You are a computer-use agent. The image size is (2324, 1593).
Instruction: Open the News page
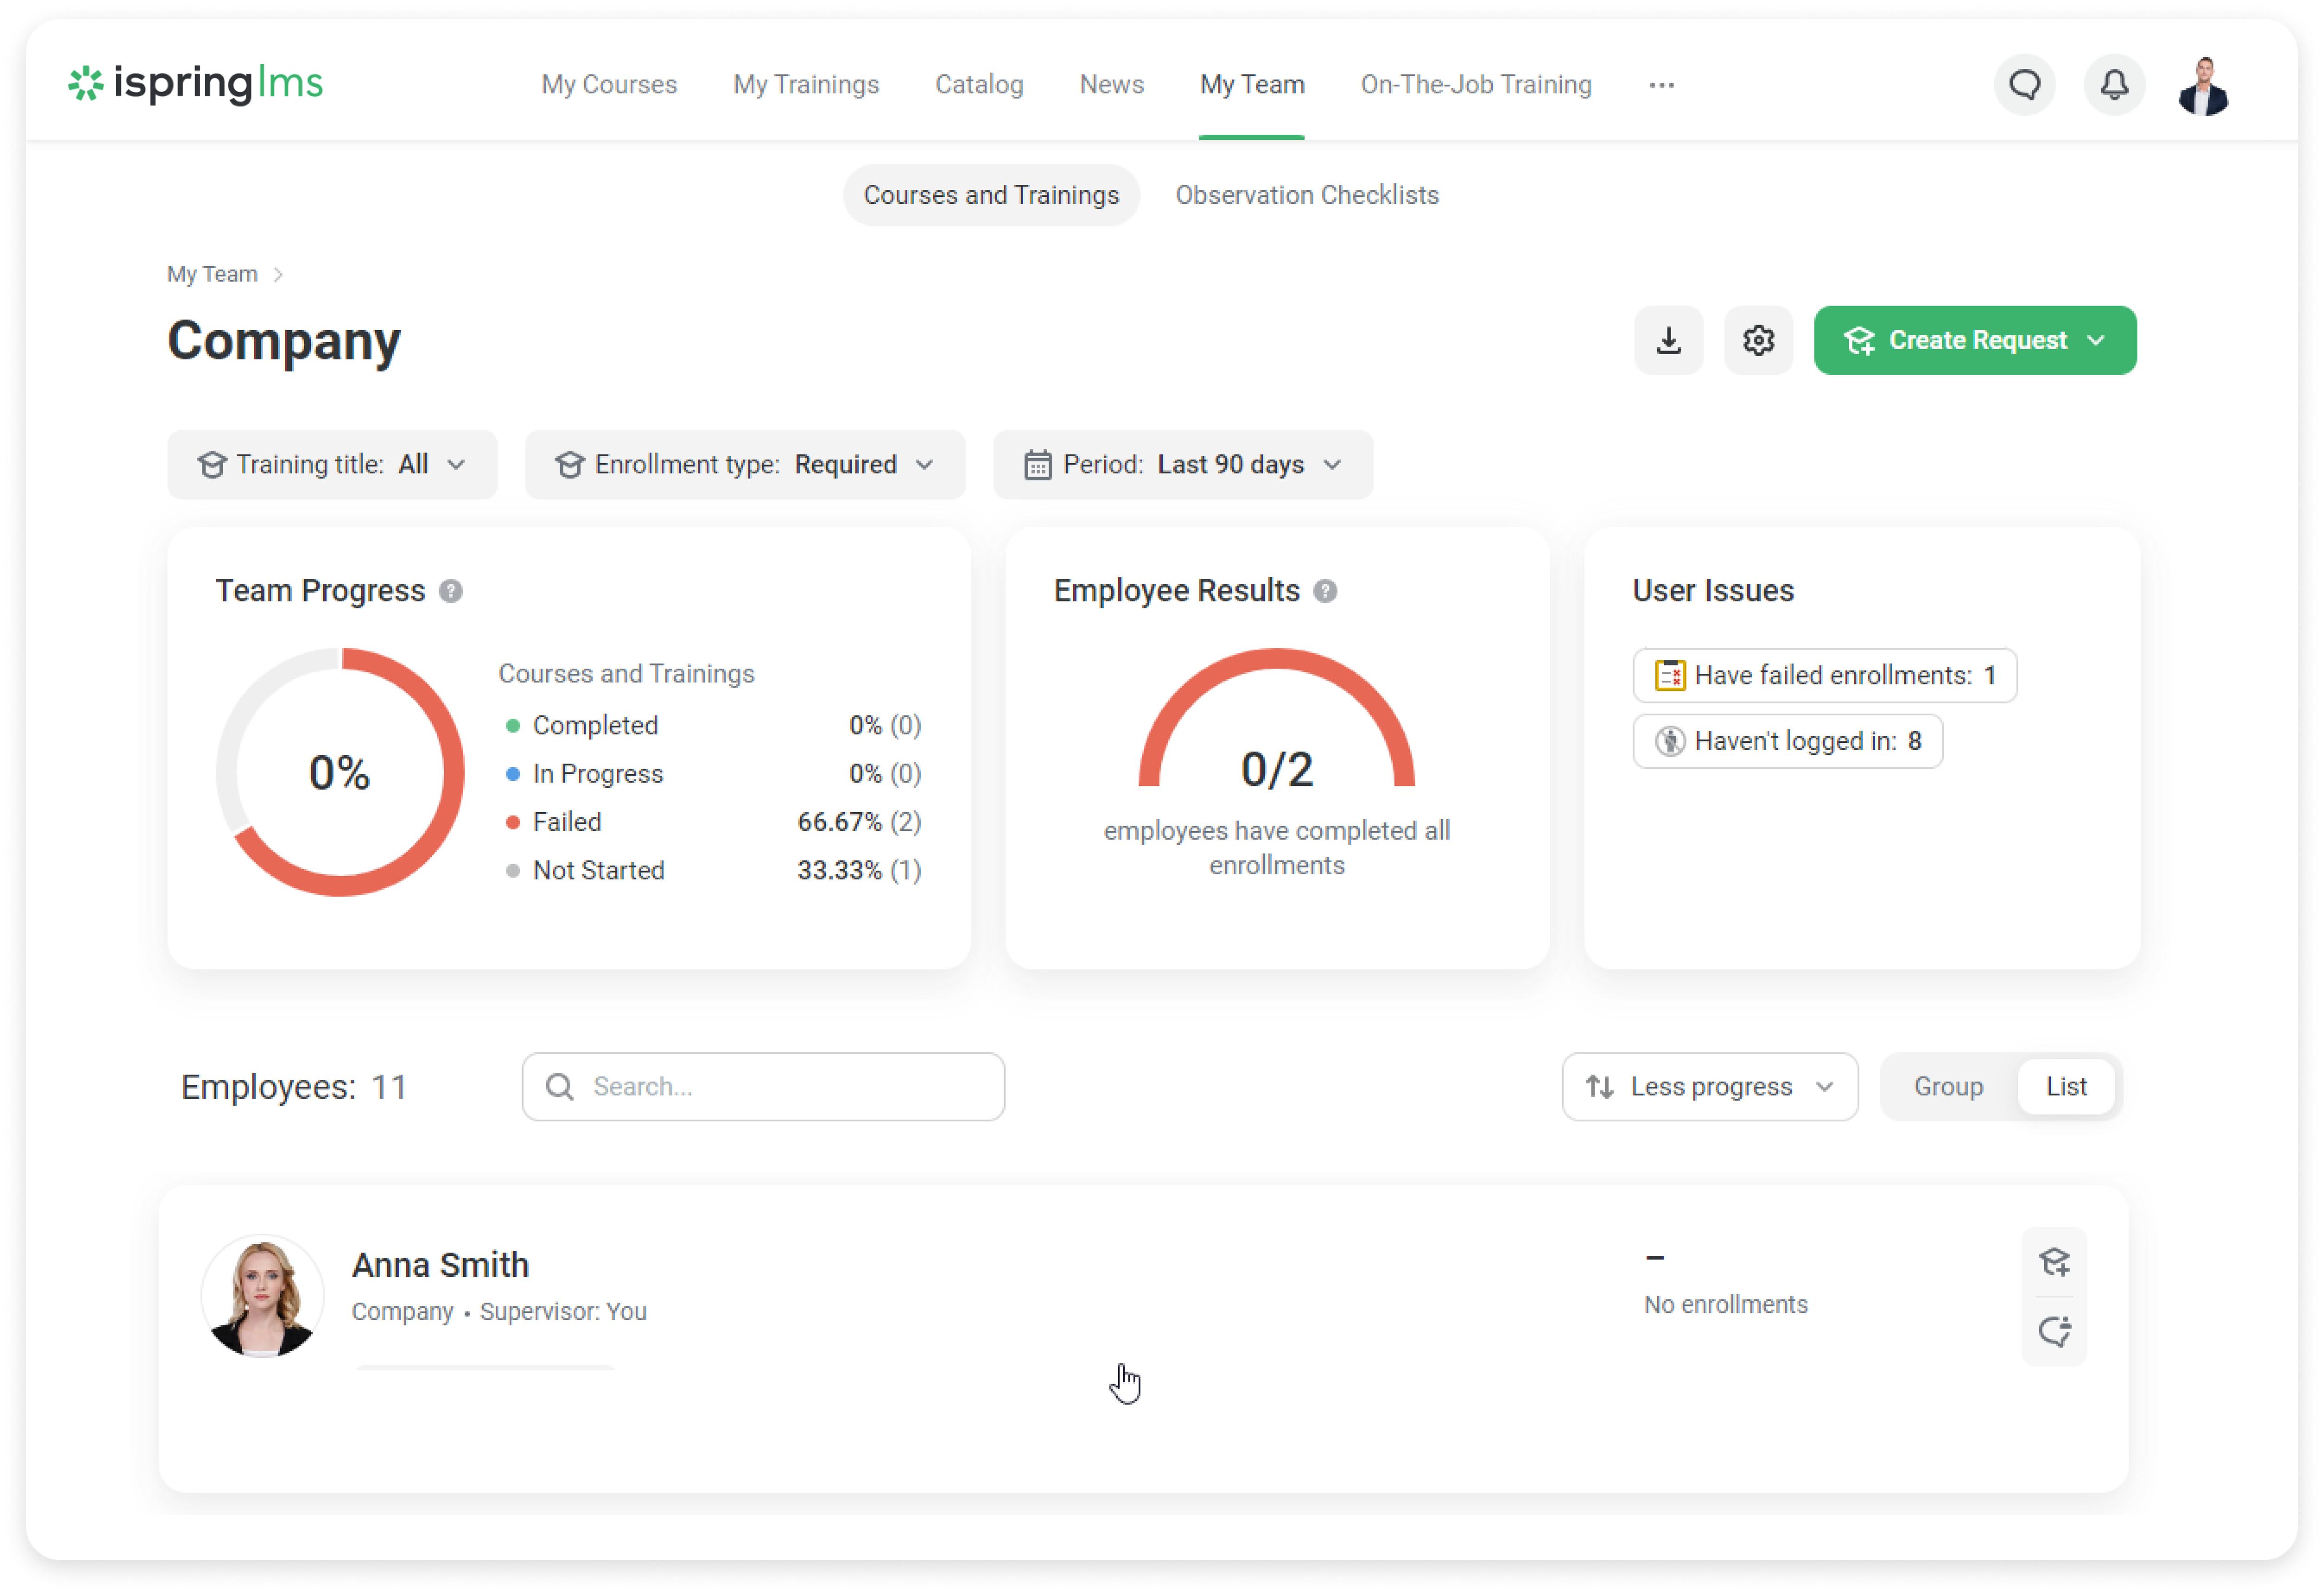1111,85
